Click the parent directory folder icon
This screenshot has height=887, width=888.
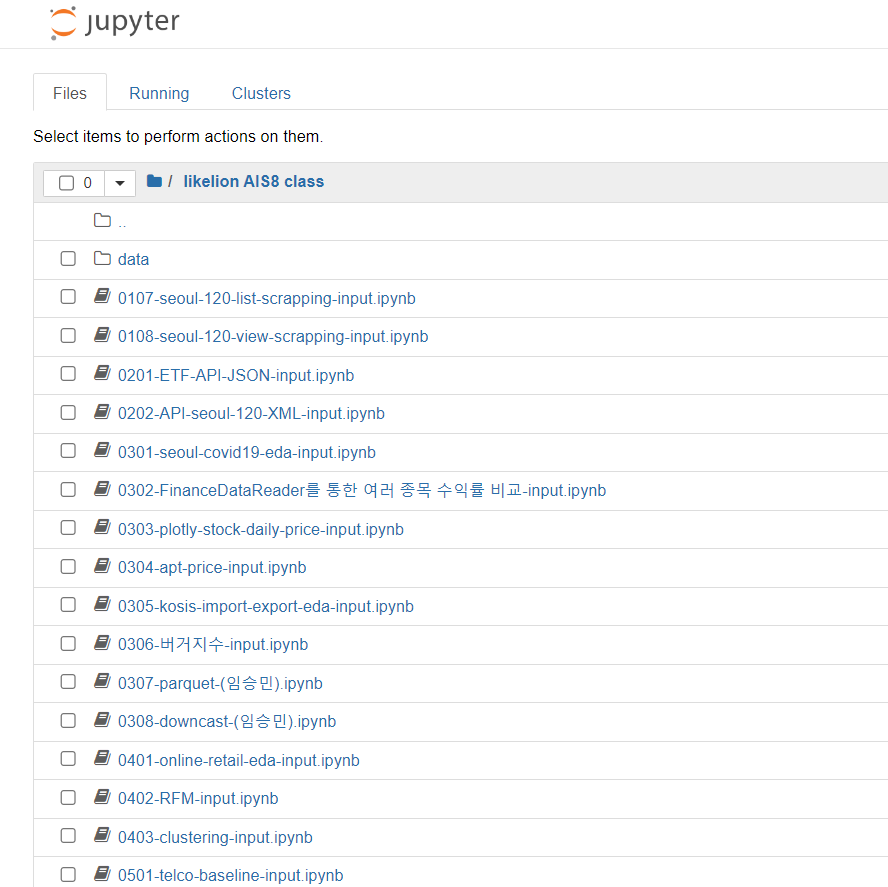[102, 220]
